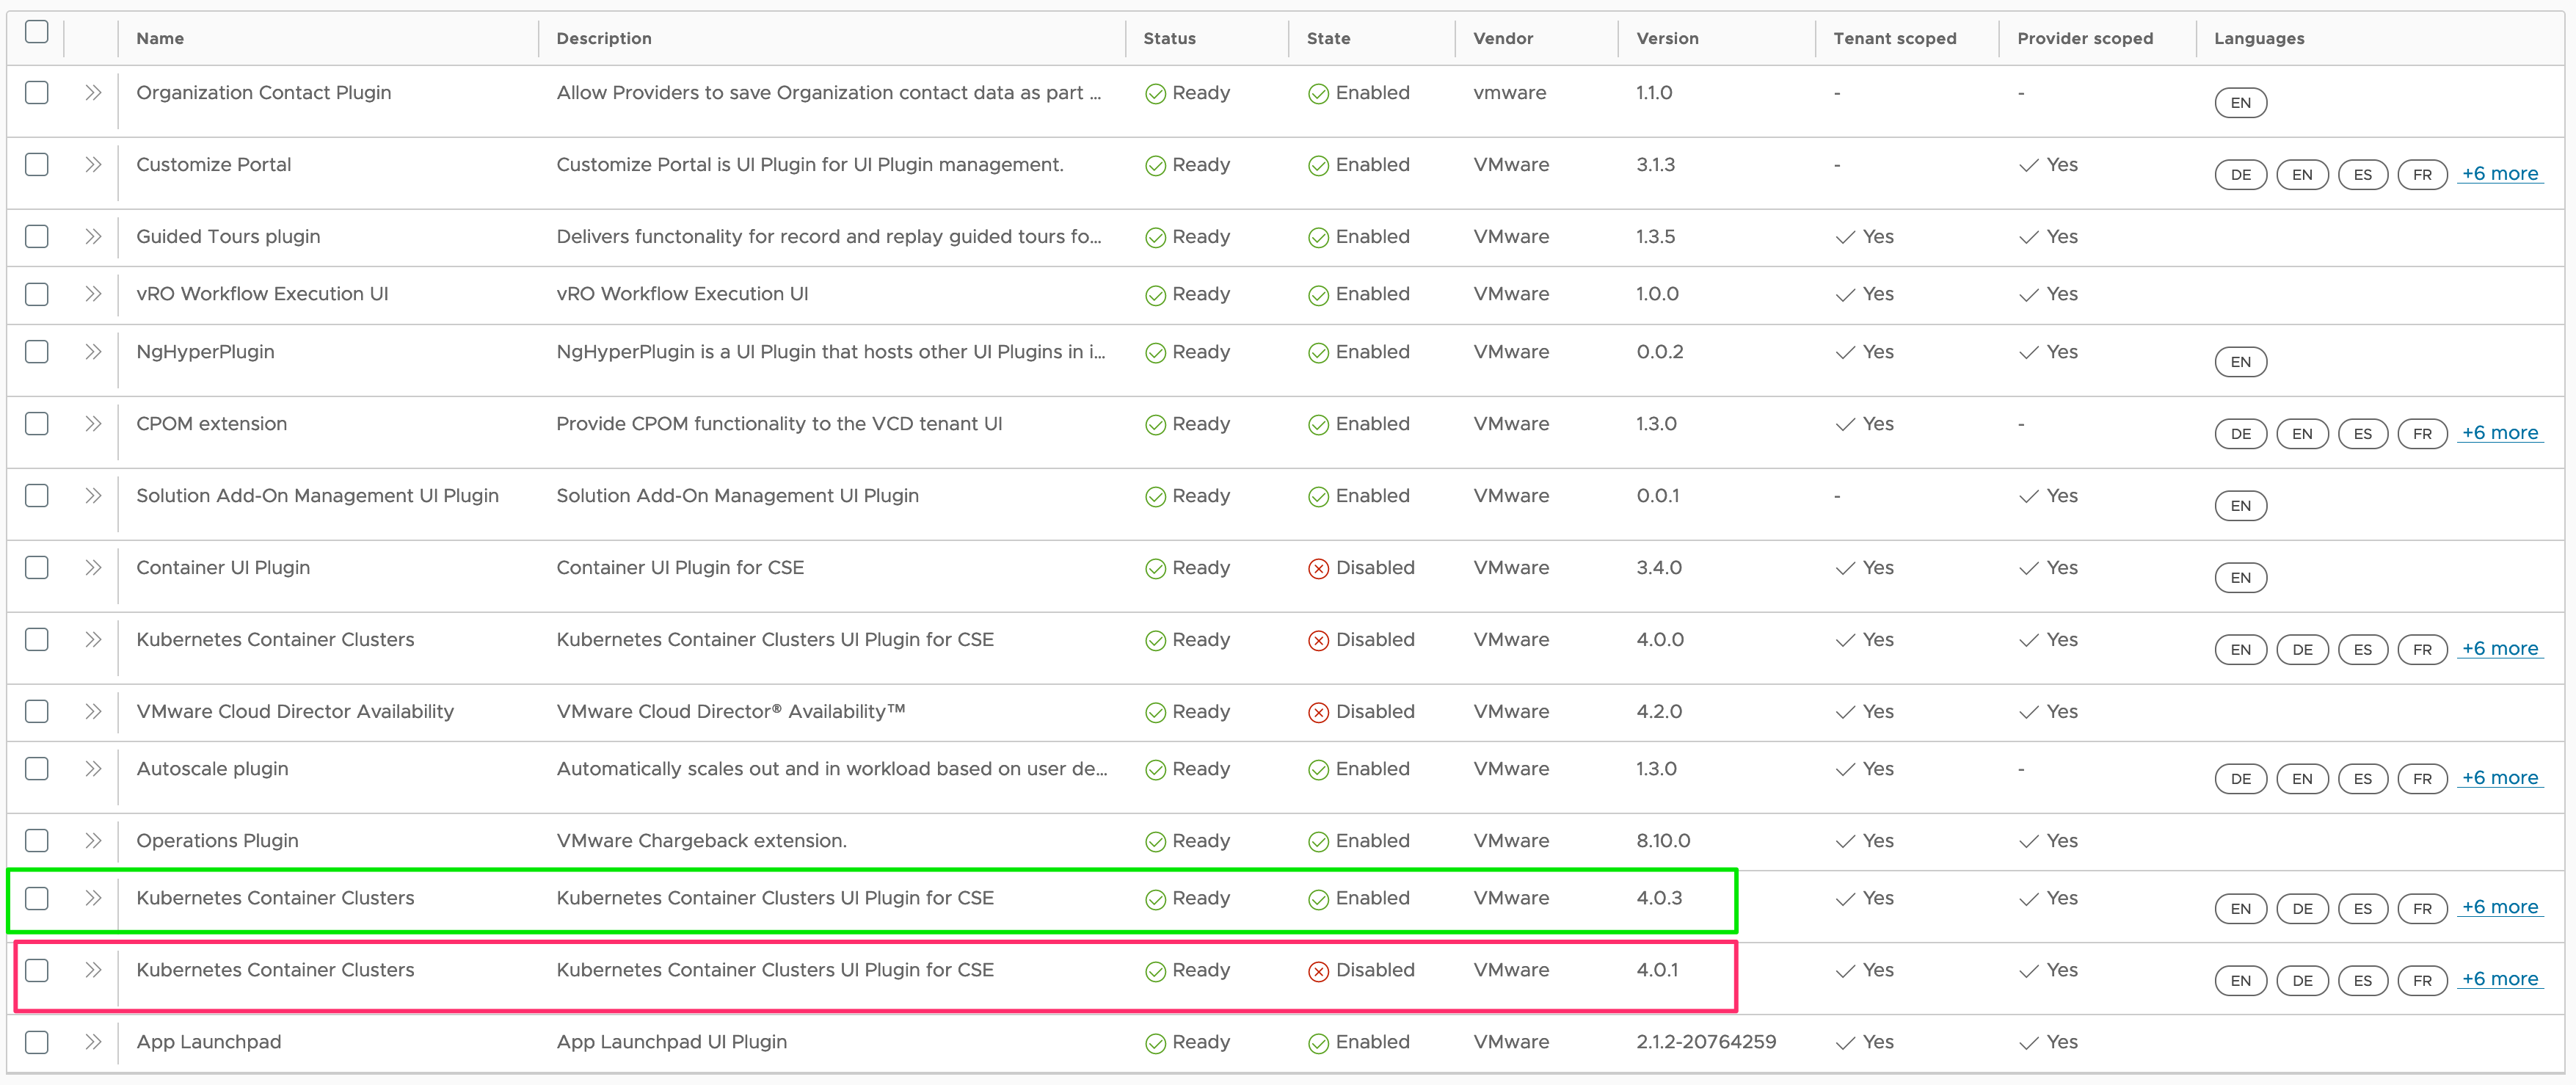Click 'Container UI Plugin for CSE' description
Screen dimensions: 2576x1085
(680, 568)
